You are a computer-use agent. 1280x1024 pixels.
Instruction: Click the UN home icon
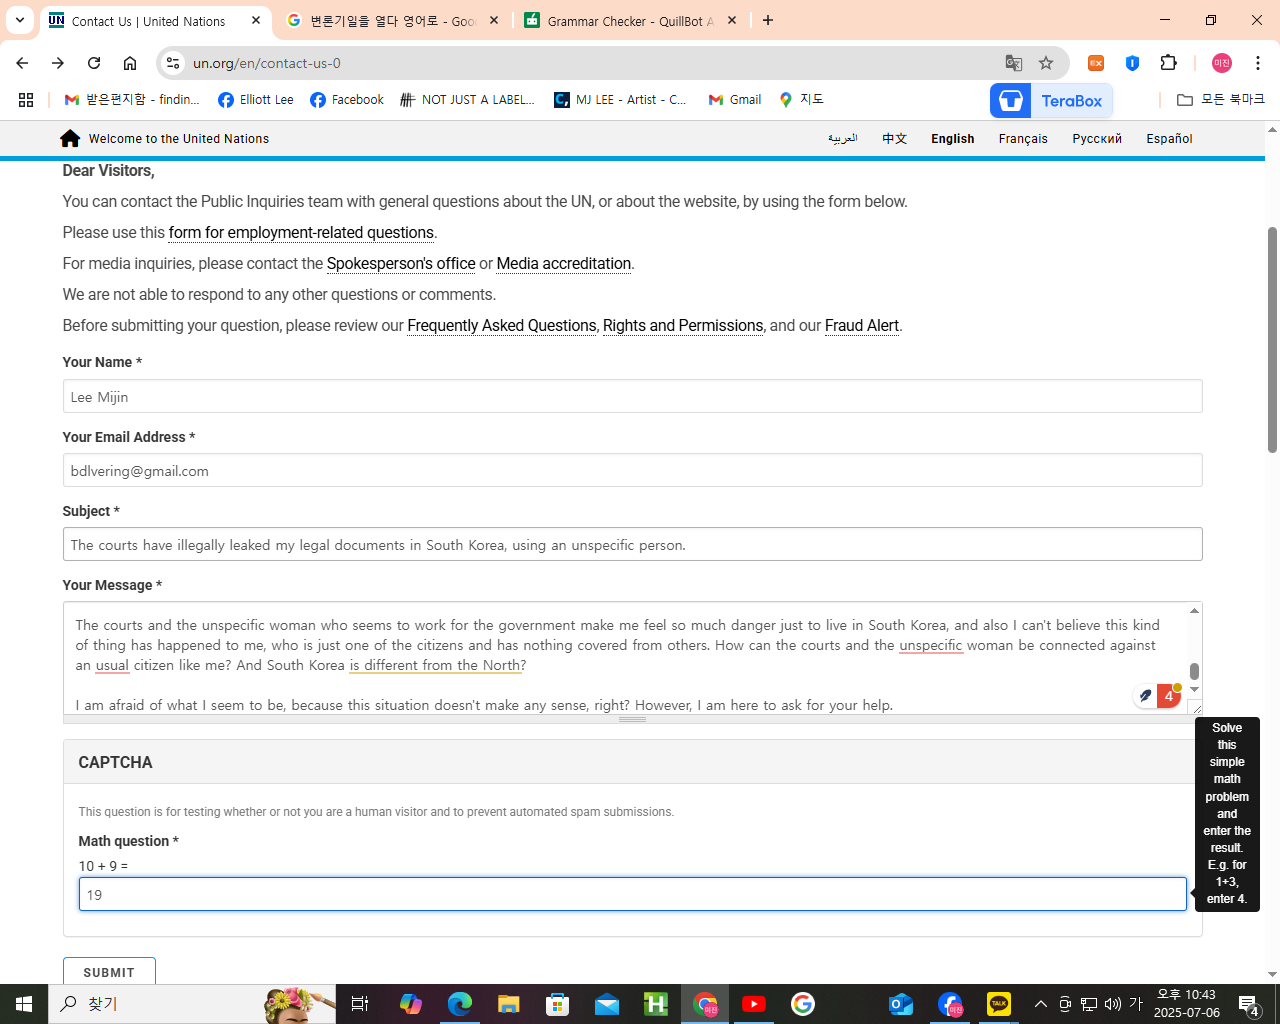pos(70,138)
